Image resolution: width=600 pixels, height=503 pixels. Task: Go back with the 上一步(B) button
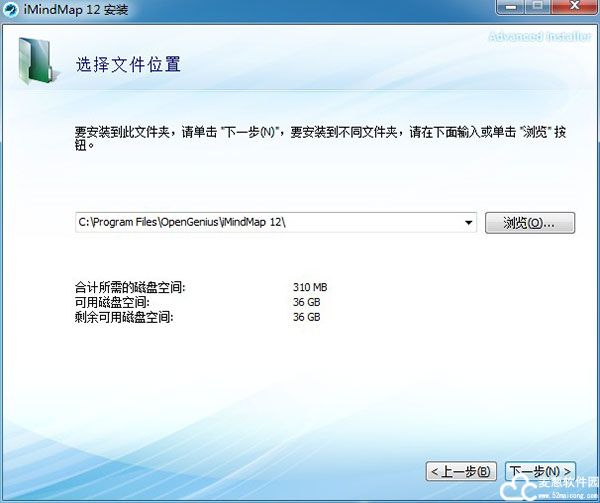461,471
